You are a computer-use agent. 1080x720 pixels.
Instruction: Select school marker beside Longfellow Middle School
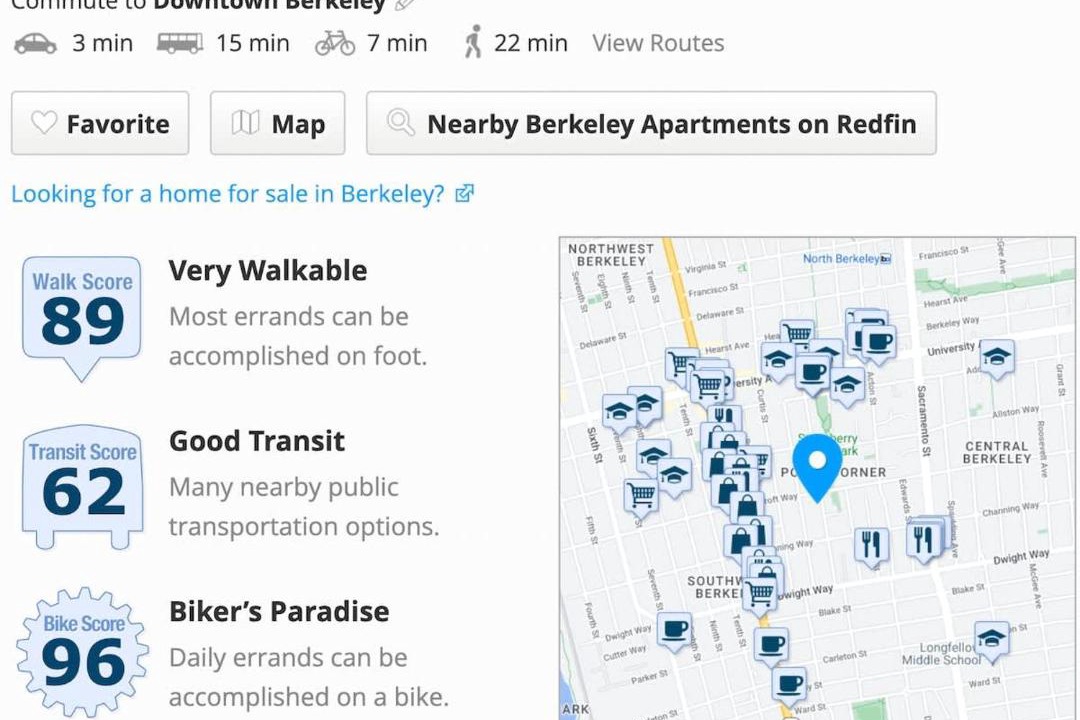tap(991, 637)
